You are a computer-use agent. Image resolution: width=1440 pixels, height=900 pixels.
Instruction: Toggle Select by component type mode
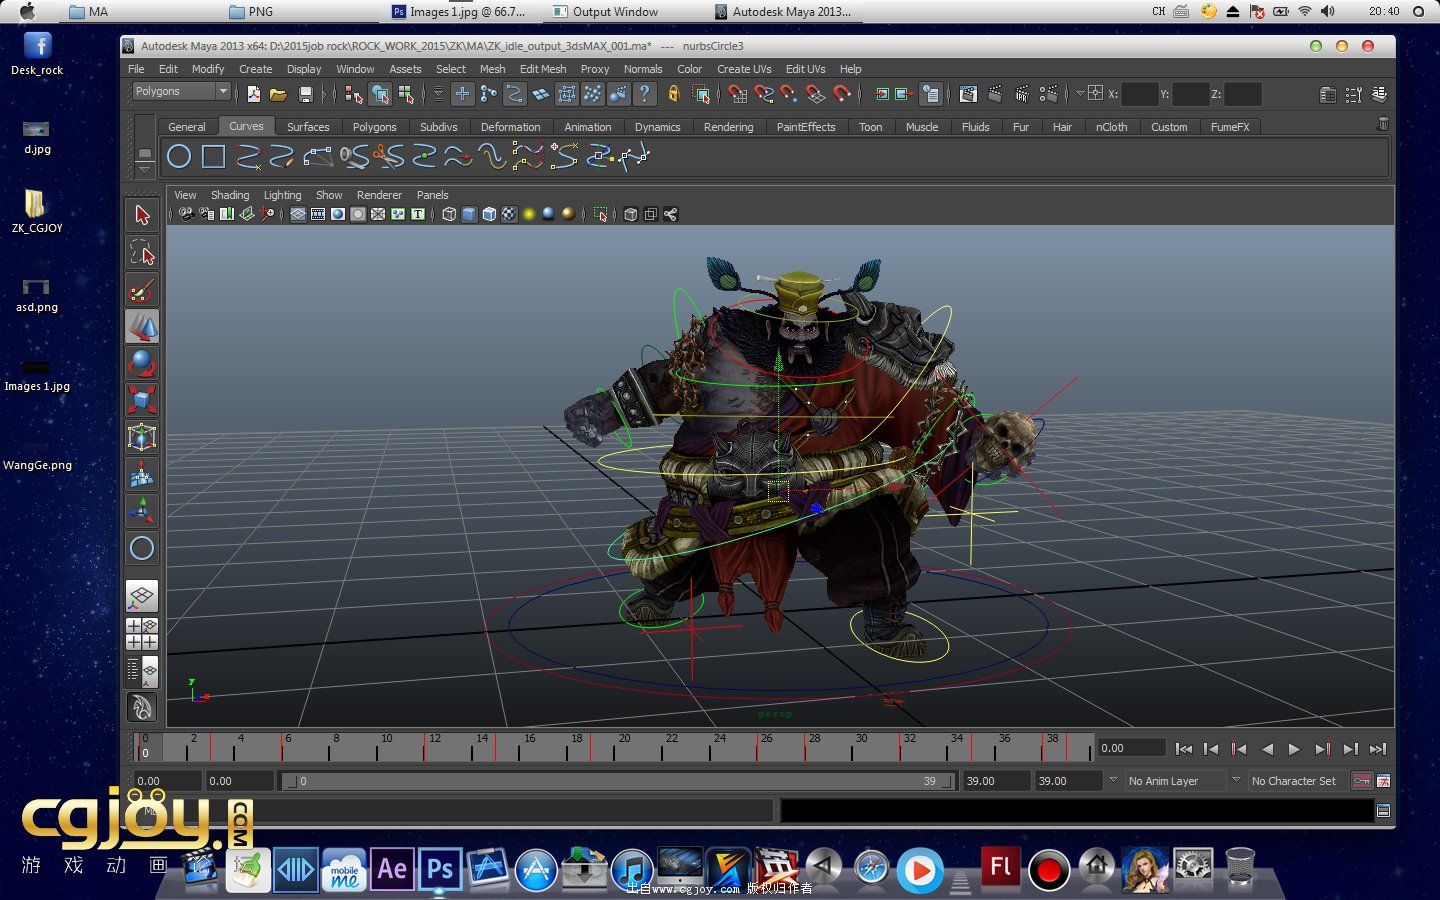pyautogui.click(x=406, y=94)
